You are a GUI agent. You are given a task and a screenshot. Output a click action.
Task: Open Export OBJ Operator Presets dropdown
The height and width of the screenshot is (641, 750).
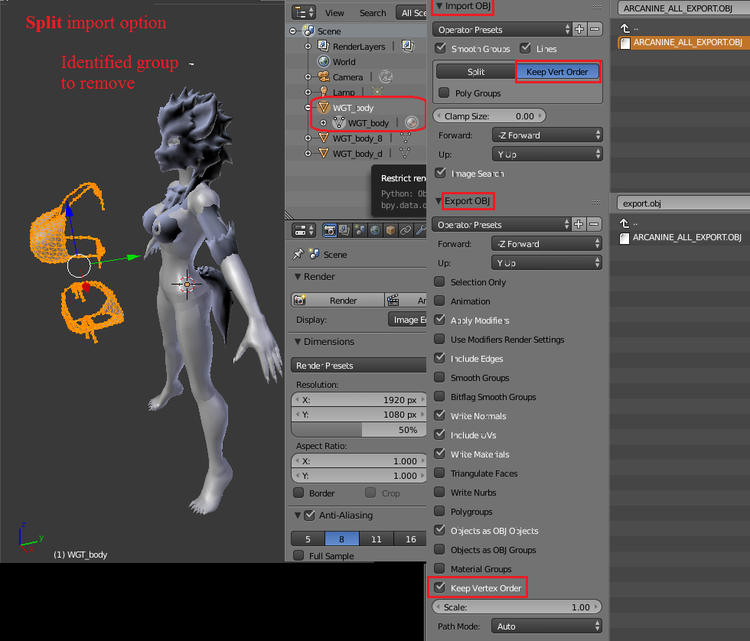pyautogui.click(x=501, y=224)
